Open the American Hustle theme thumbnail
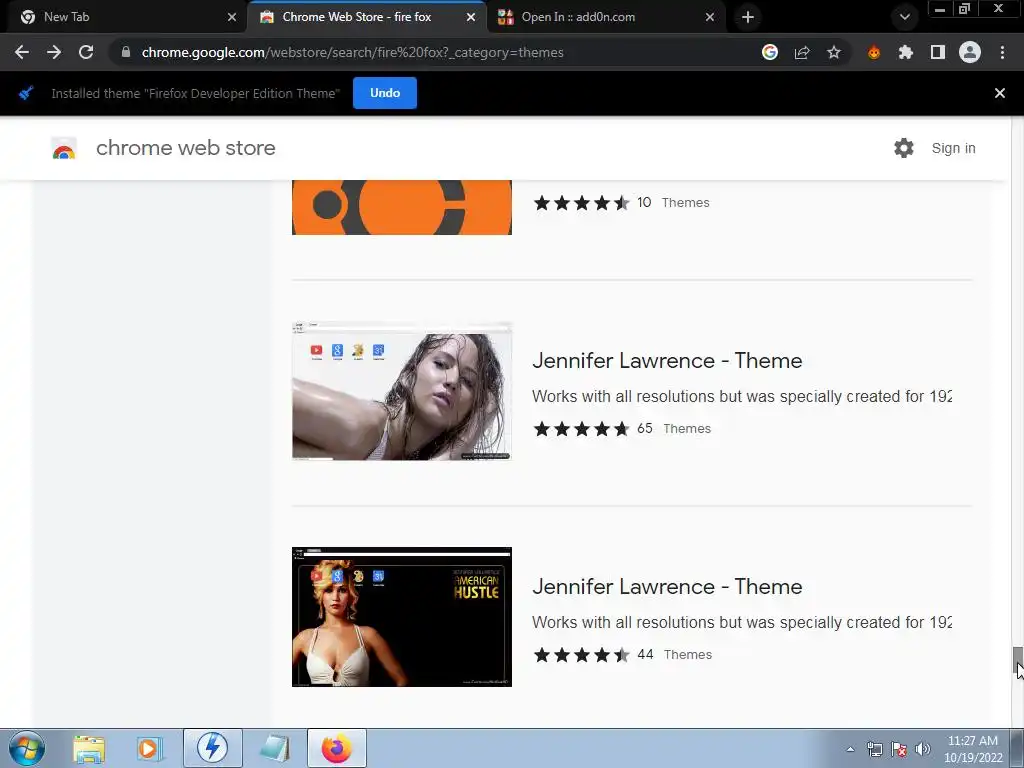The height and width of the screenshot is (768, 1024). pyautogui.click(x=402, y=617)
